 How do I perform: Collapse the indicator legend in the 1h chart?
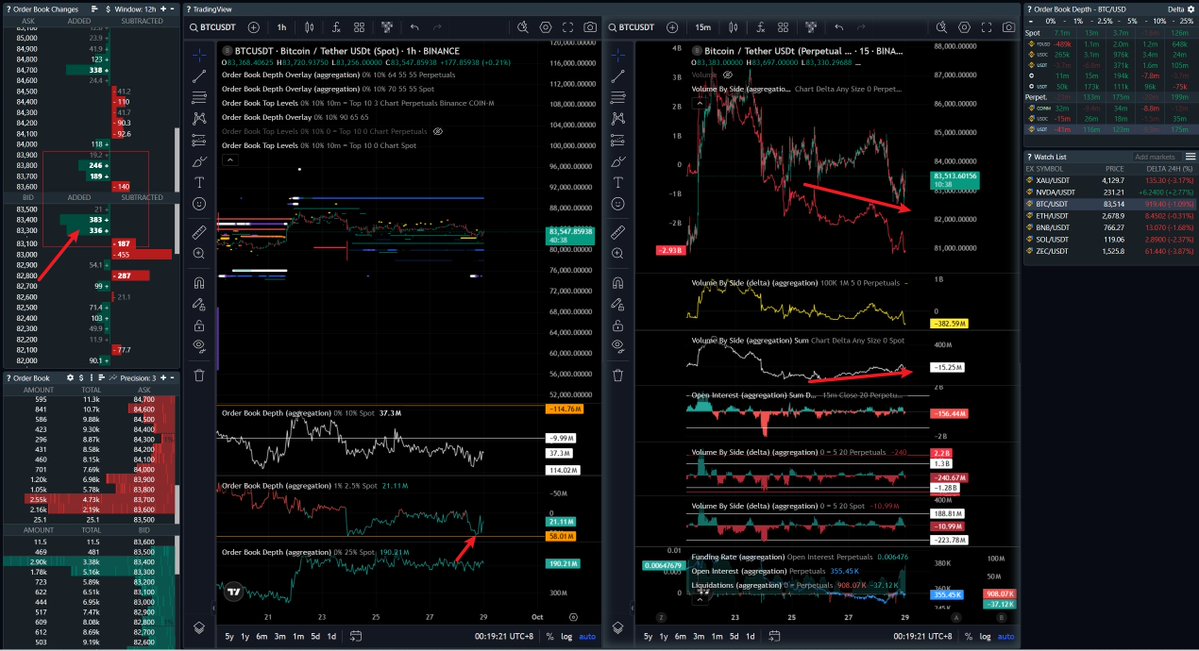[x=230, y=160]
